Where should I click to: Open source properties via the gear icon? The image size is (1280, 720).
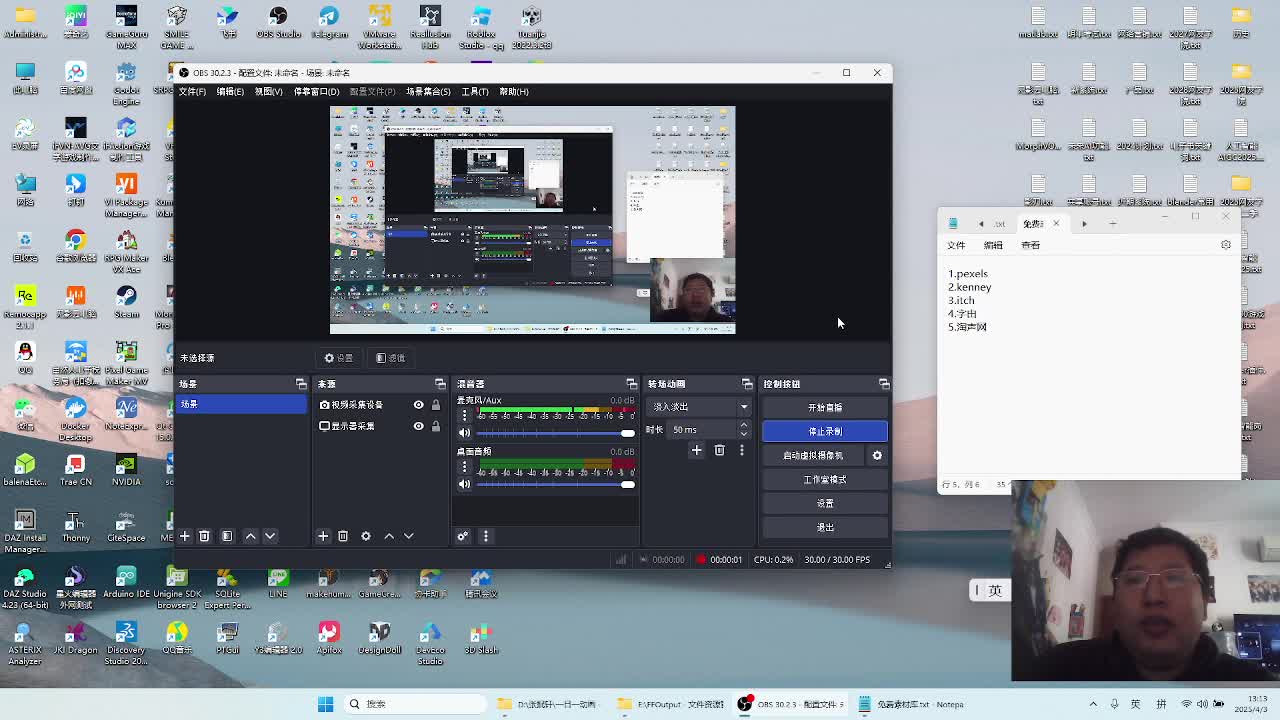click(x=366, y=536)
